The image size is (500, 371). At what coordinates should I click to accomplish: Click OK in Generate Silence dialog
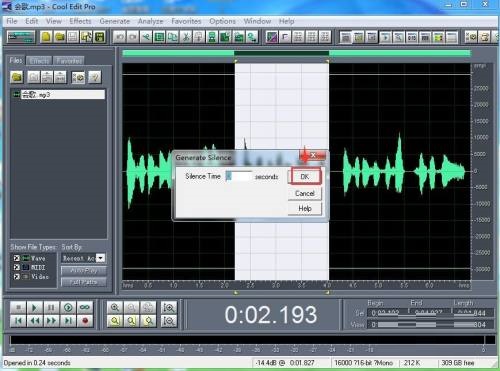coord(305,177)
